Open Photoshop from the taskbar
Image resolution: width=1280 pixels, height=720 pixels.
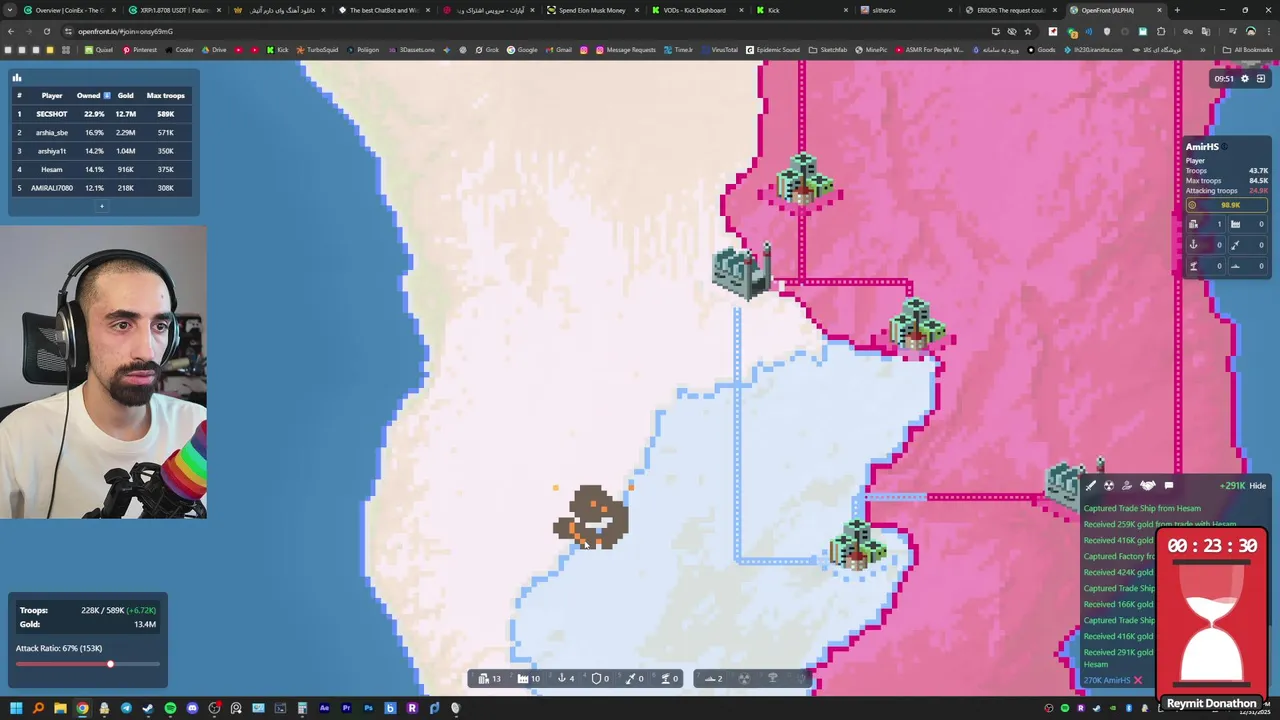[x=368, y=708]
